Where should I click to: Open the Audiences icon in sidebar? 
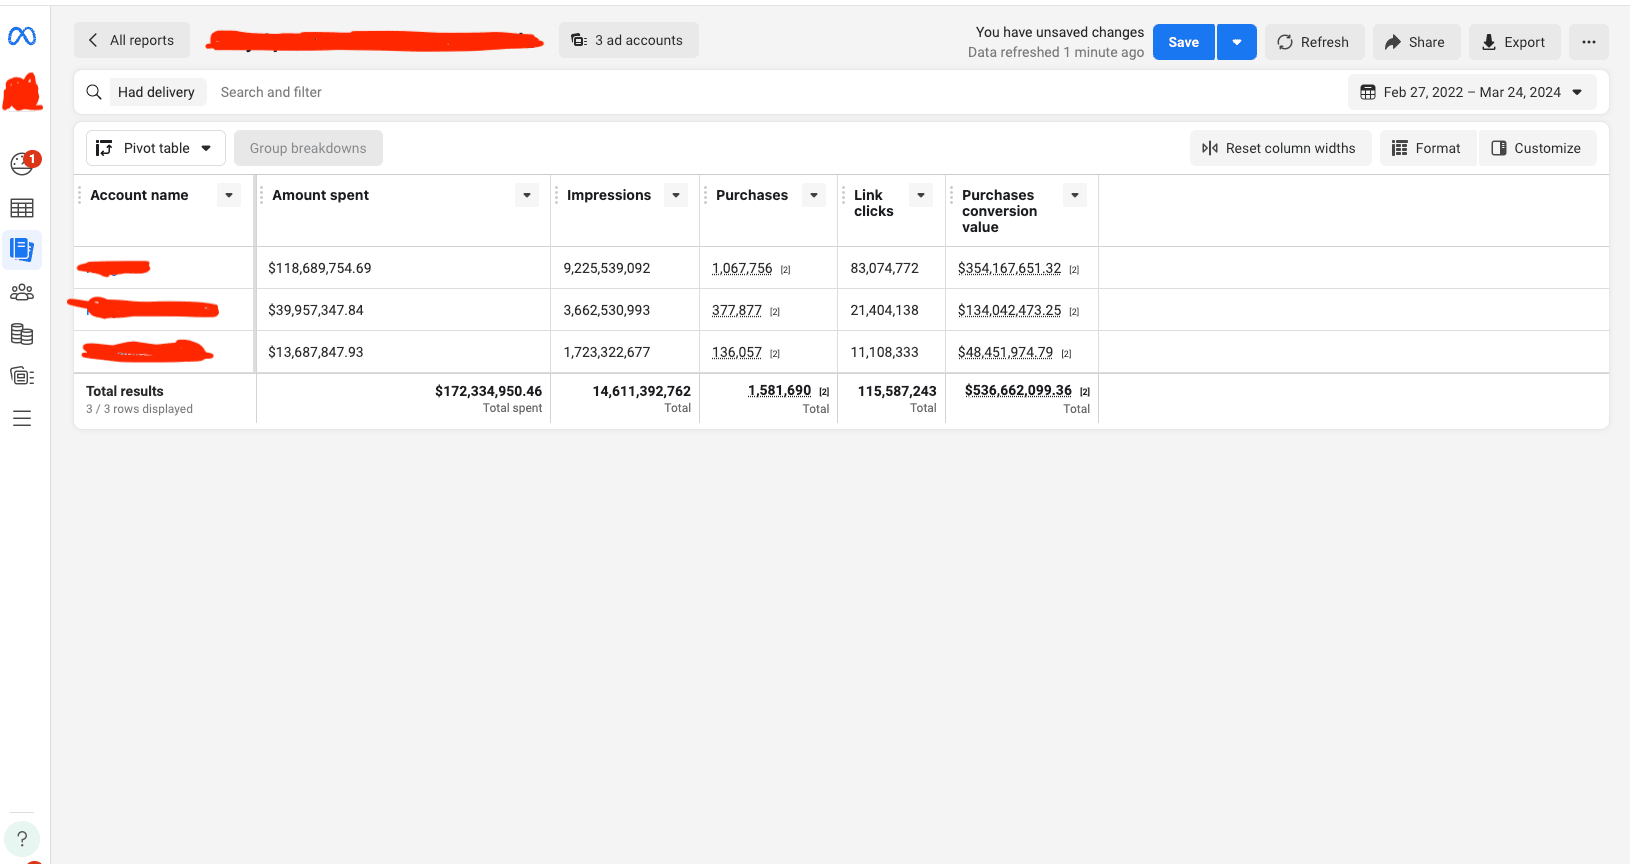pyautogui.click(x=22, y=292)
